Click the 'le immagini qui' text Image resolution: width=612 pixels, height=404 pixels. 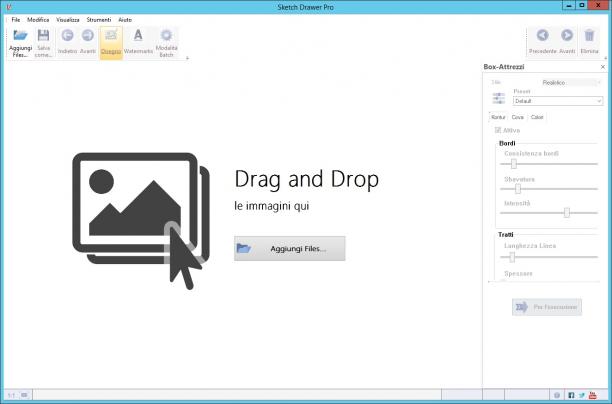click(x=272, y=206)
